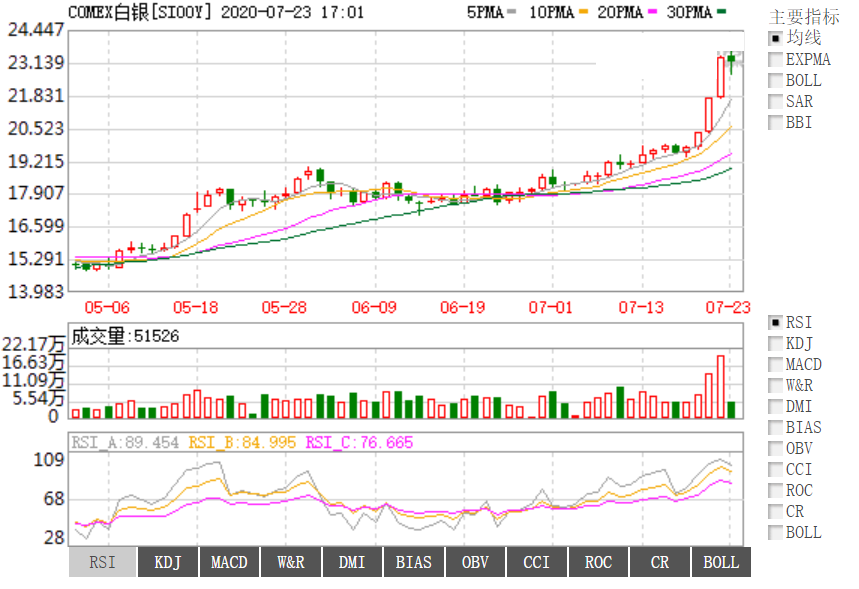The image size is (859, 589).
Task: Select the BOLL tab at bottom right
Action: [721, 562]
